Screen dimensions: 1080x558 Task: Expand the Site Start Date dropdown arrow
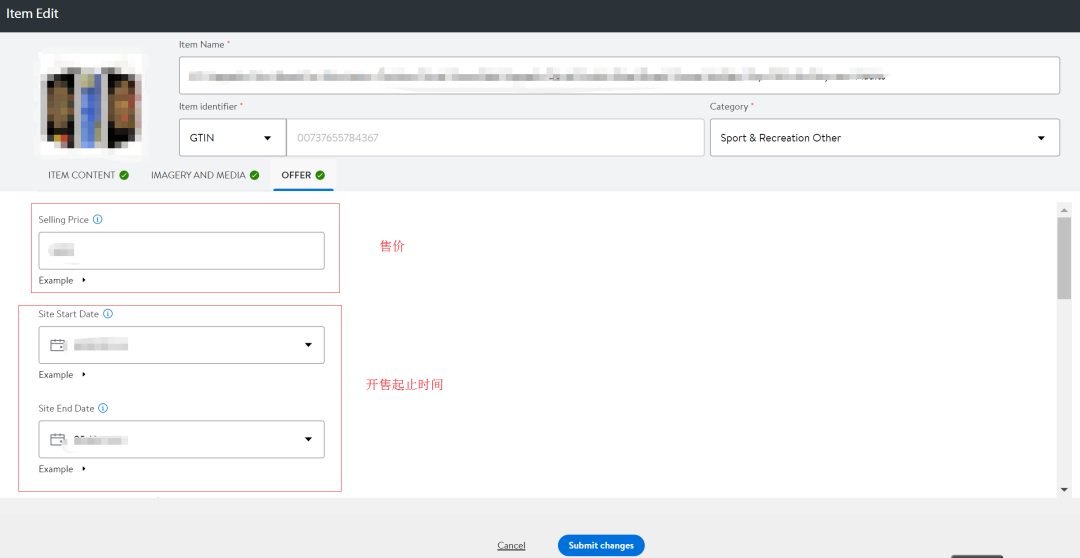coord(308,345)
